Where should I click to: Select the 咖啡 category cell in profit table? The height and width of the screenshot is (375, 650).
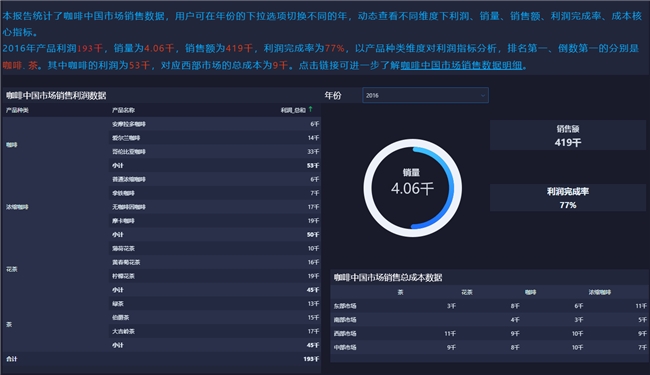pos(55,145)
